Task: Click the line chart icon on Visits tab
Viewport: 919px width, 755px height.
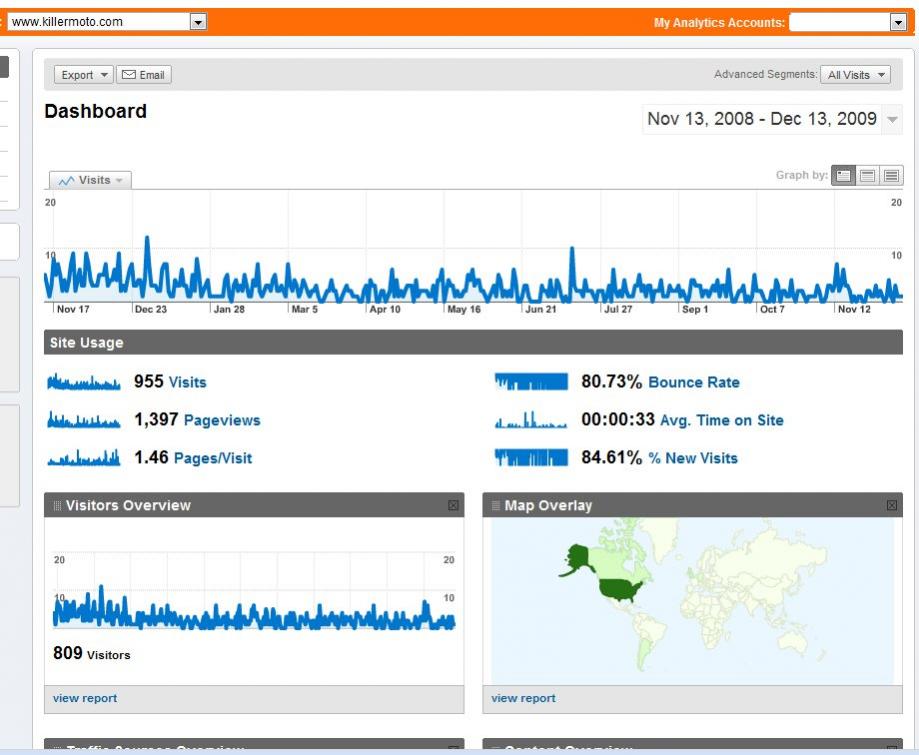Action: tap(66, 181)
